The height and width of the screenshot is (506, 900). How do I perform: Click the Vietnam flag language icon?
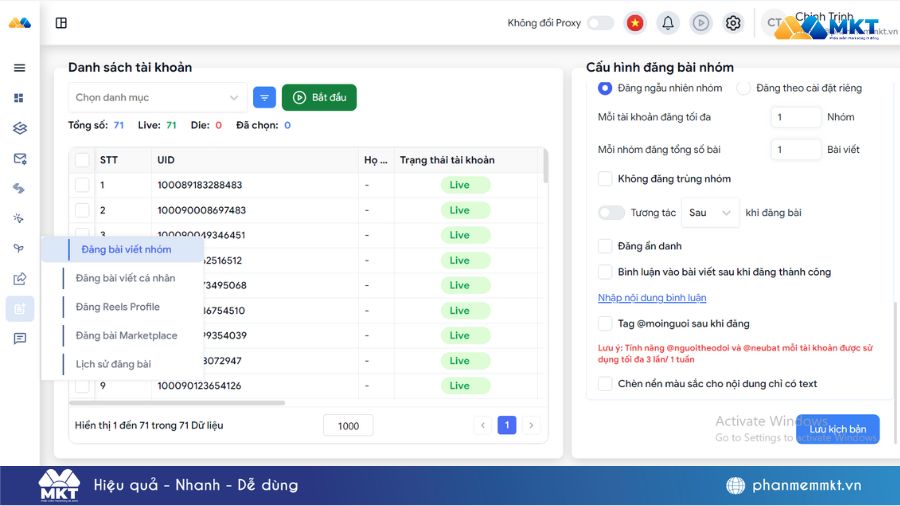pos(635,23)
